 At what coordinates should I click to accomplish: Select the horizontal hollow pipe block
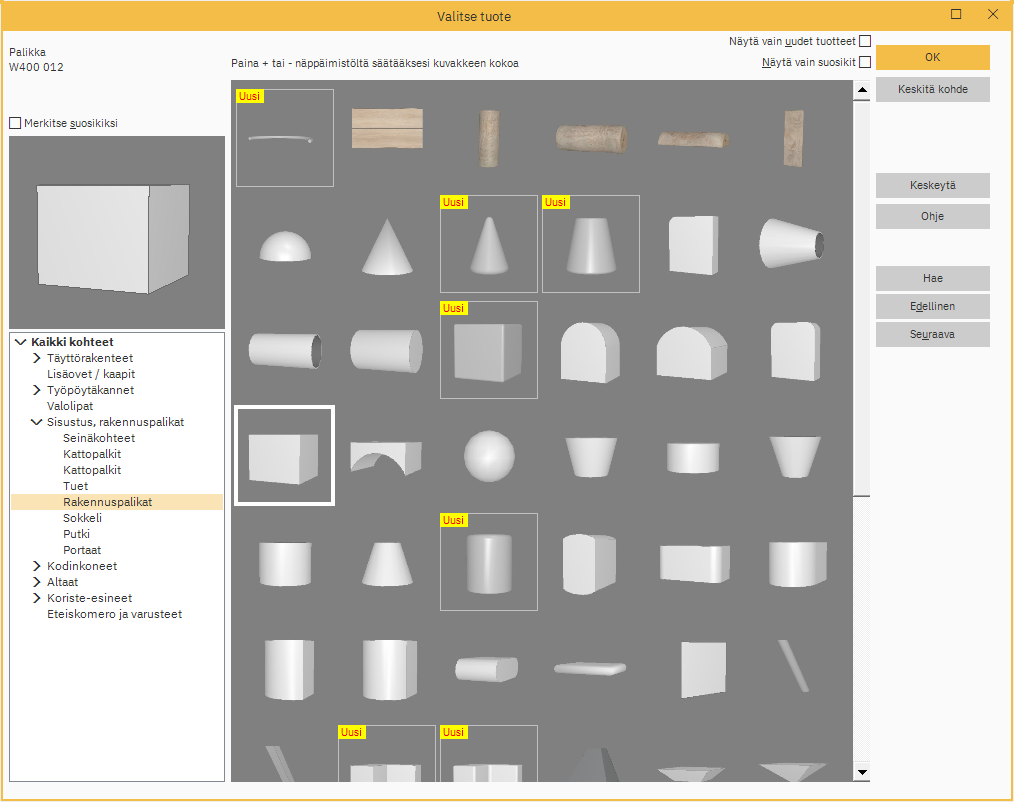click(285, 351)
